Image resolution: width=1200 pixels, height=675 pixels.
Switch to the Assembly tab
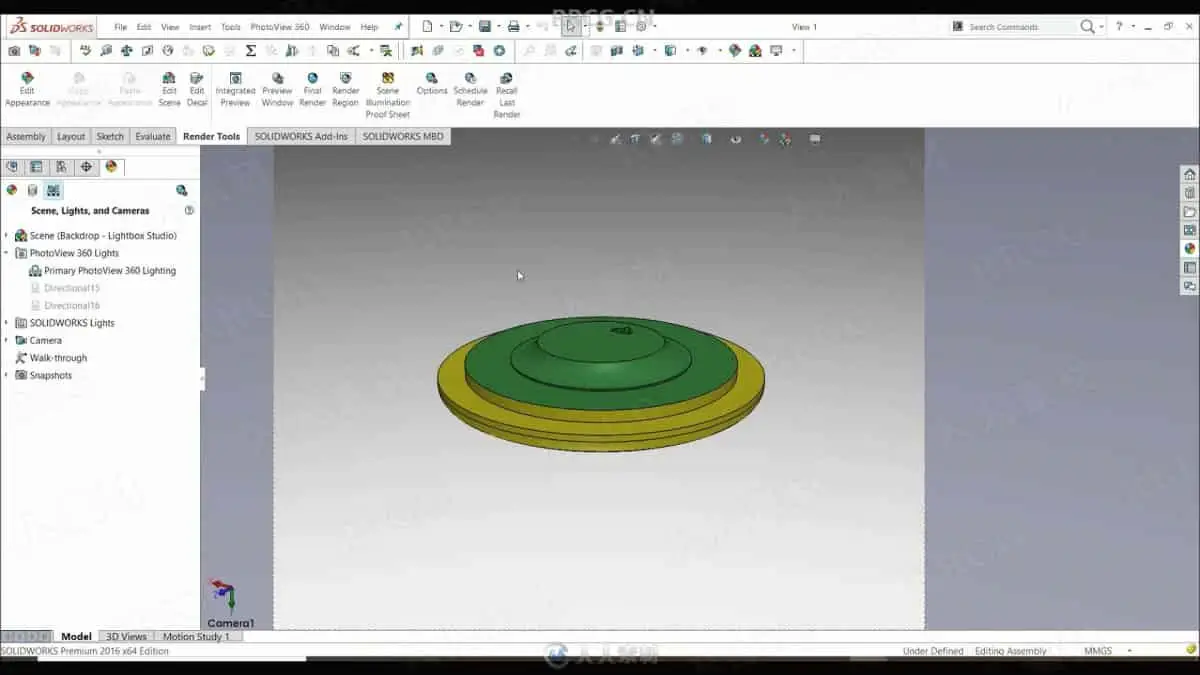point(26,136)
